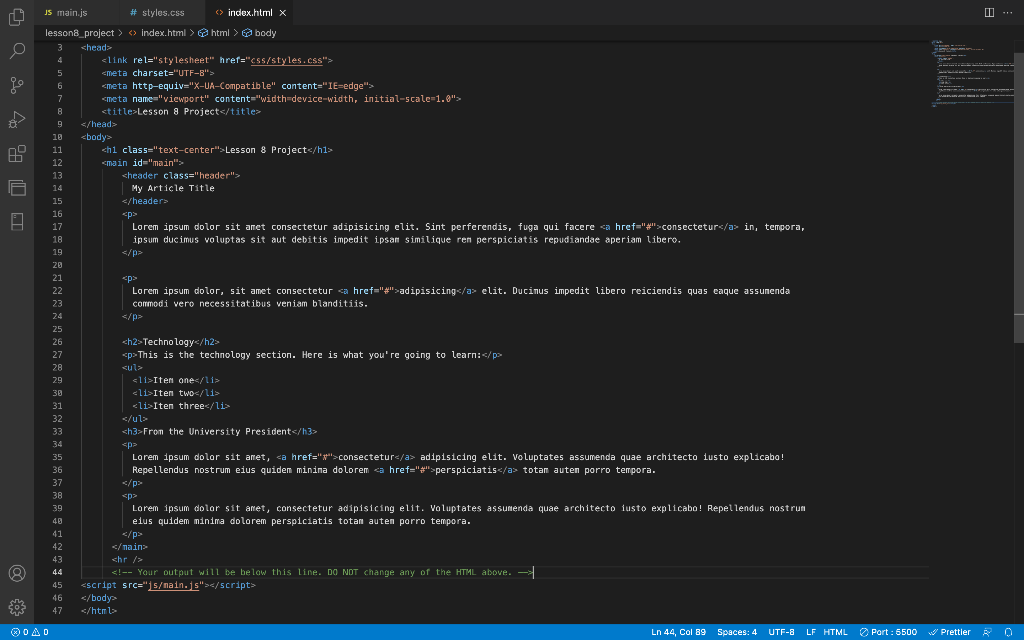Open the Run and Debug icon

pyautogui.click(x=17, y=120)
